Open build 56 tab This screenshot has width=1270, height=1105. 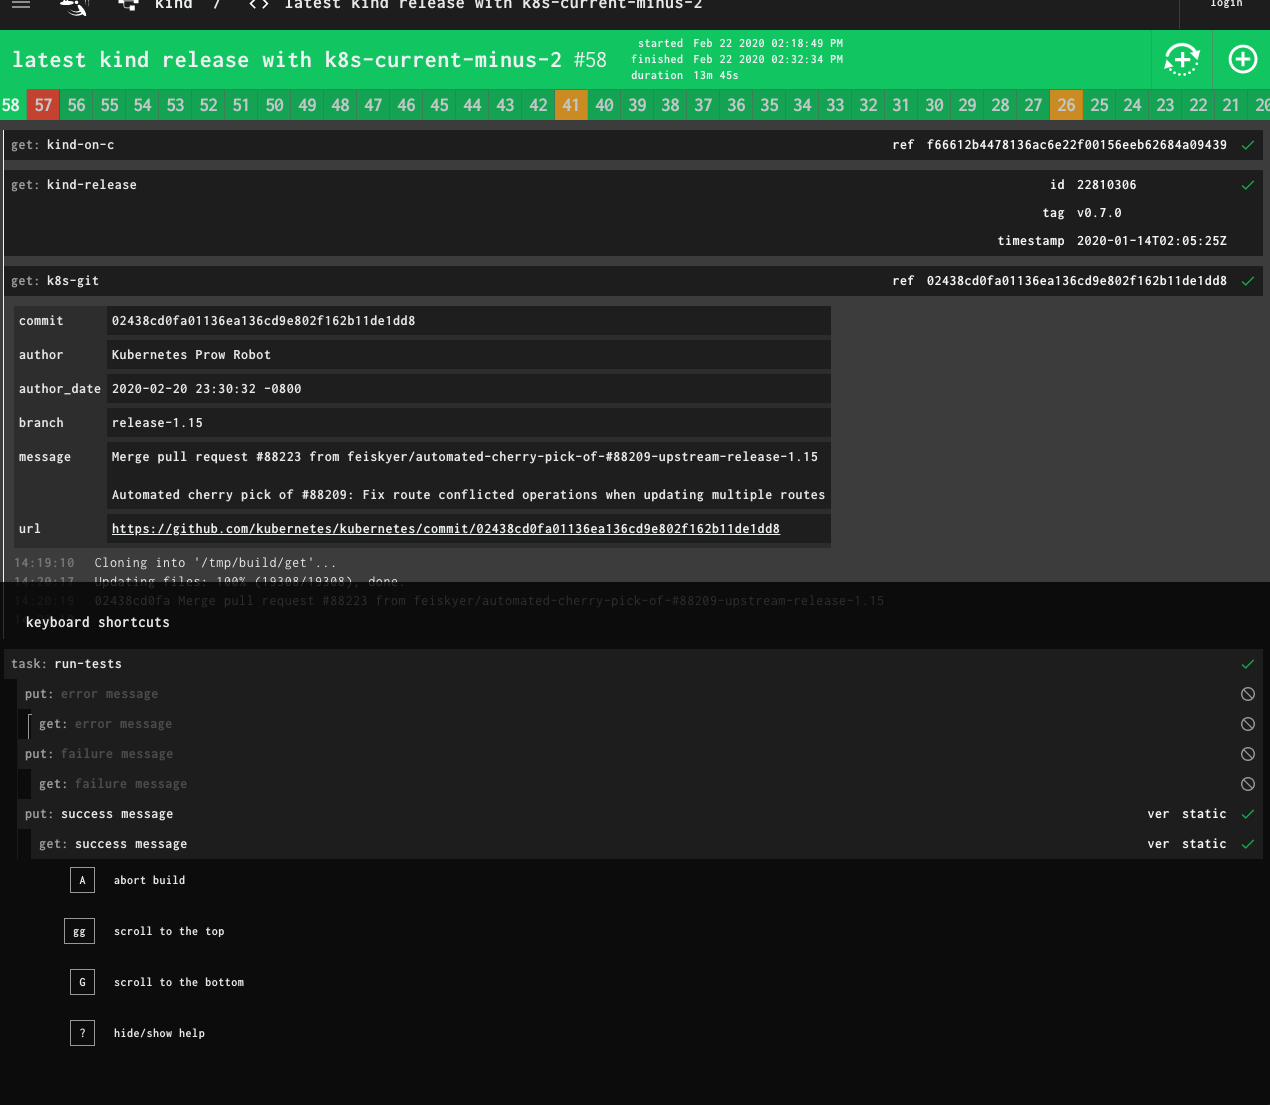pyautogui.click(x=76, y=105)
